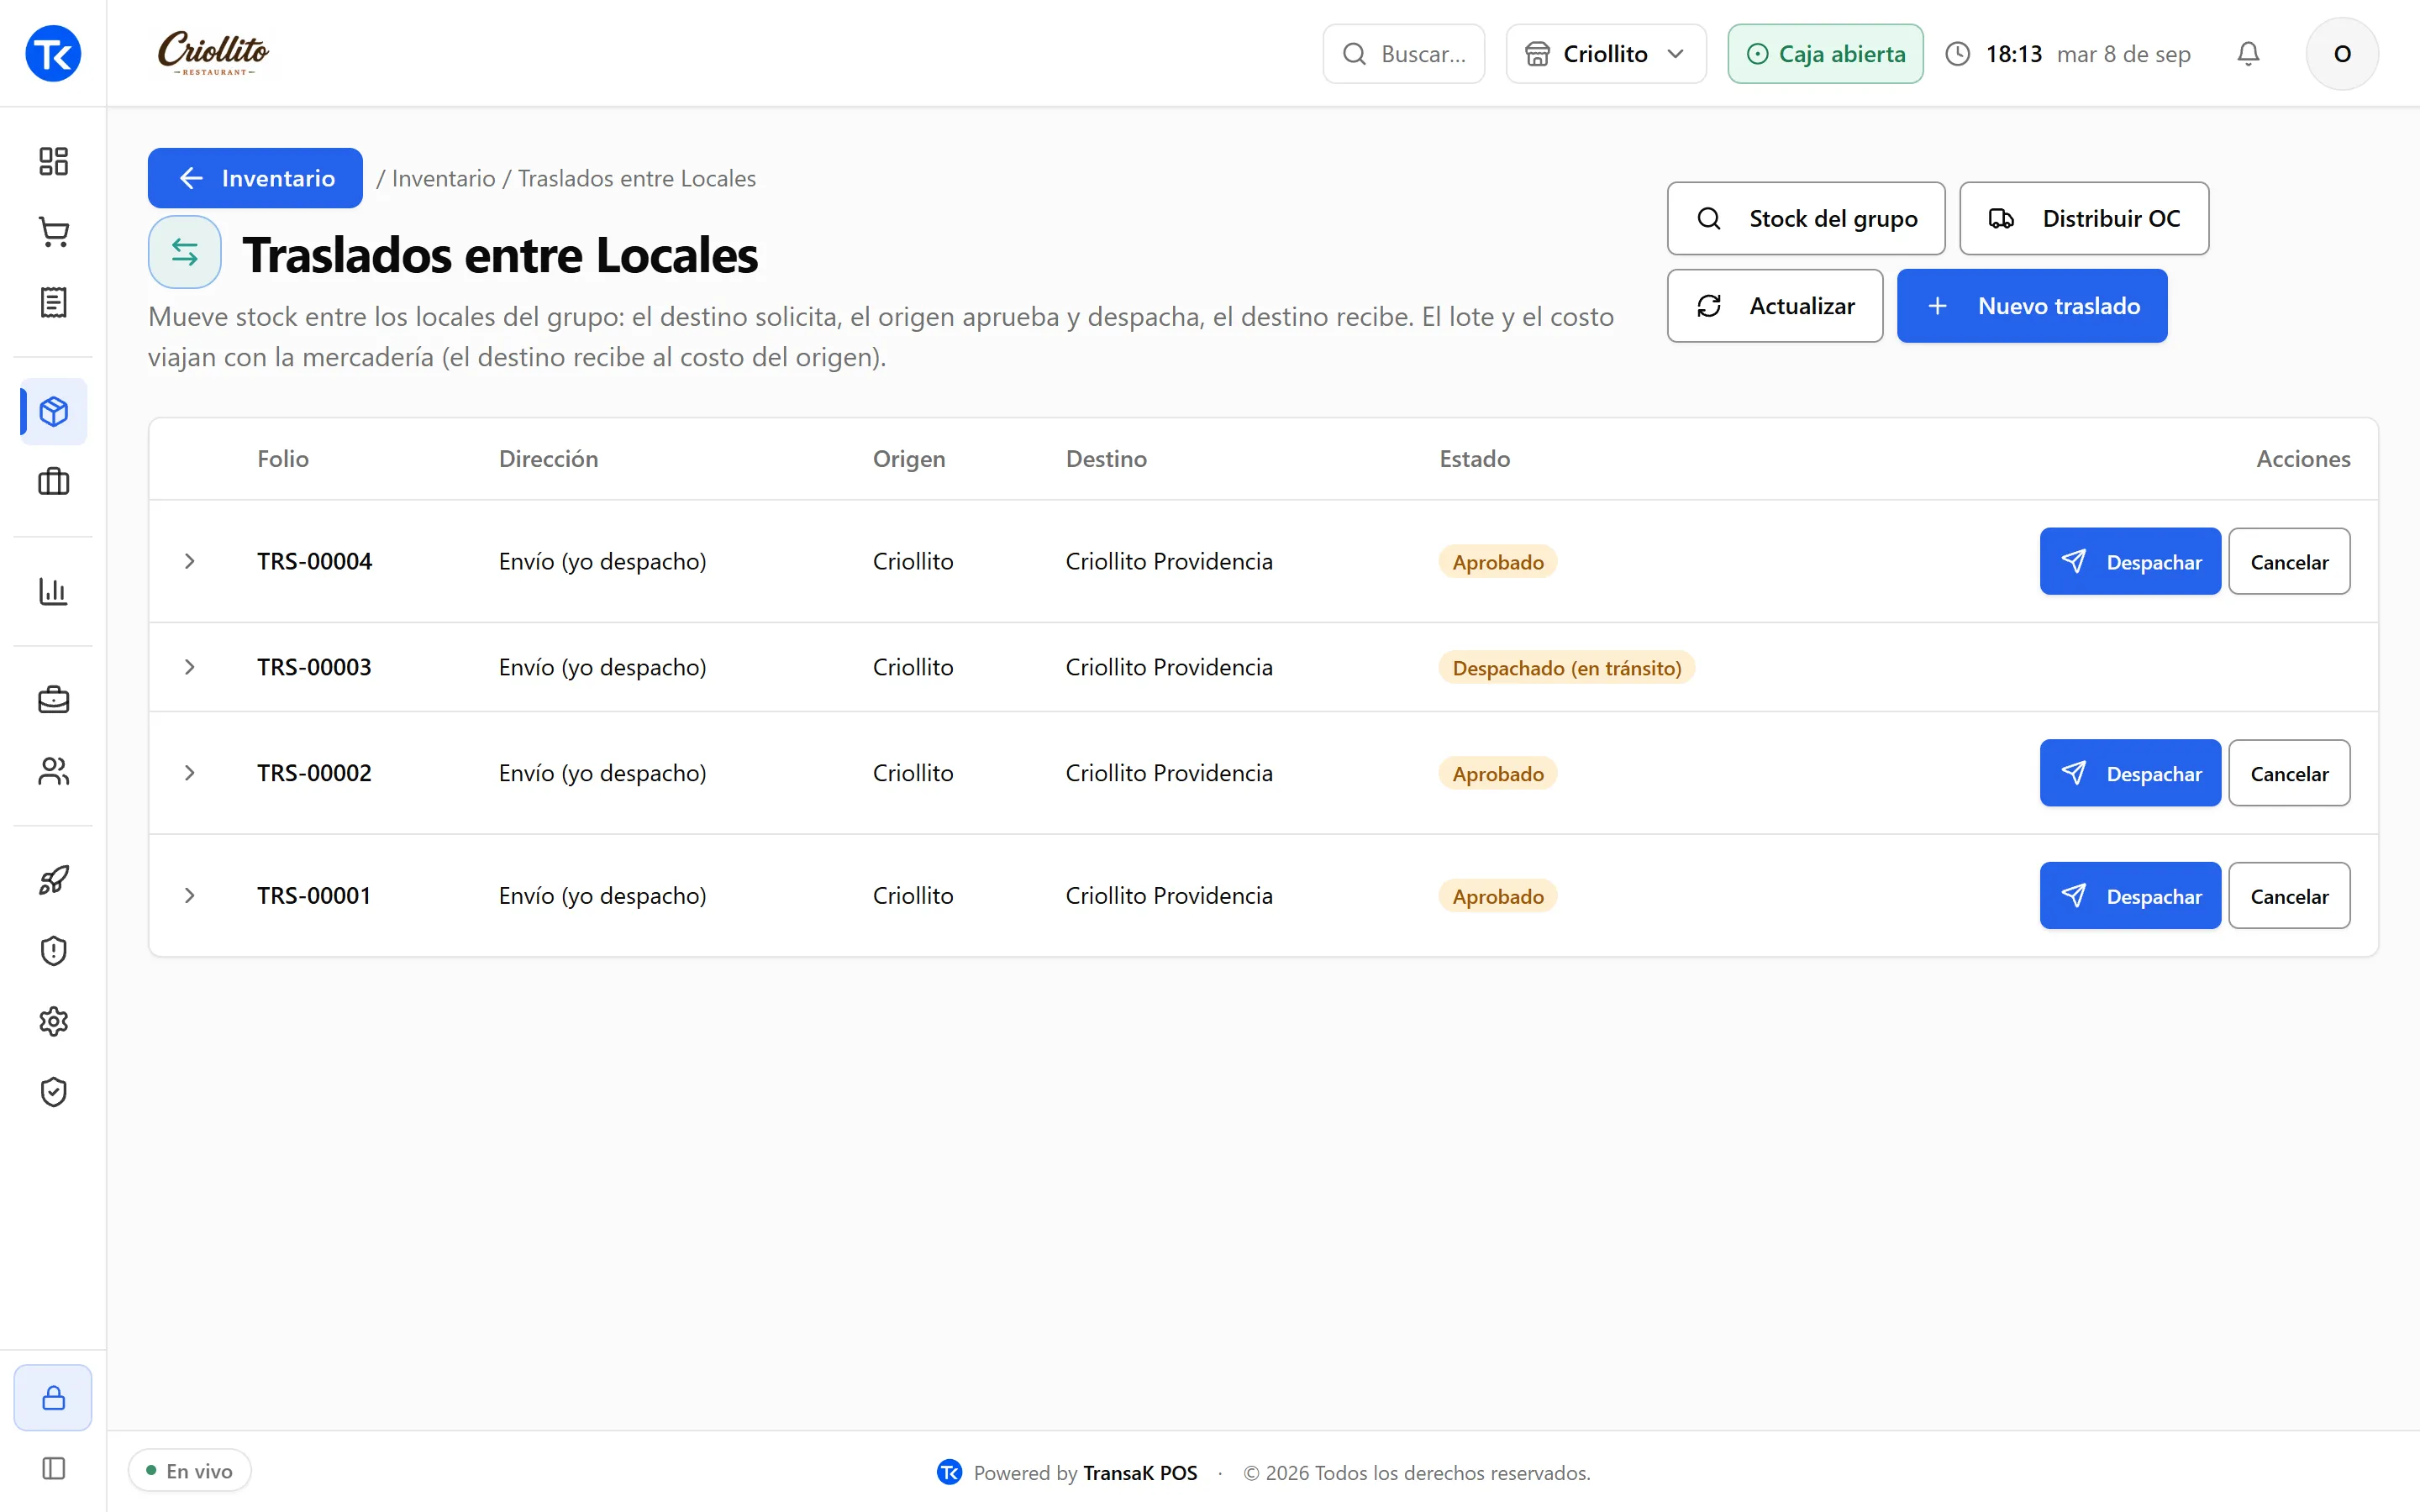Click the Despachado (en tránsito) status badge
Screen dimensions: 2420x1512
[1566, 667]
